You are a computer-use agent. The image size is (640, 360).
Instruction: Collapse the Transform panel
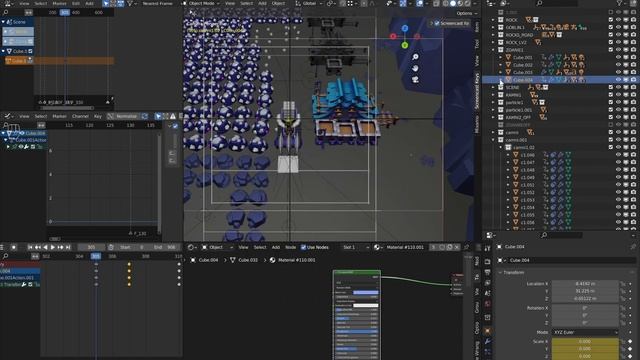click(500, 272)
